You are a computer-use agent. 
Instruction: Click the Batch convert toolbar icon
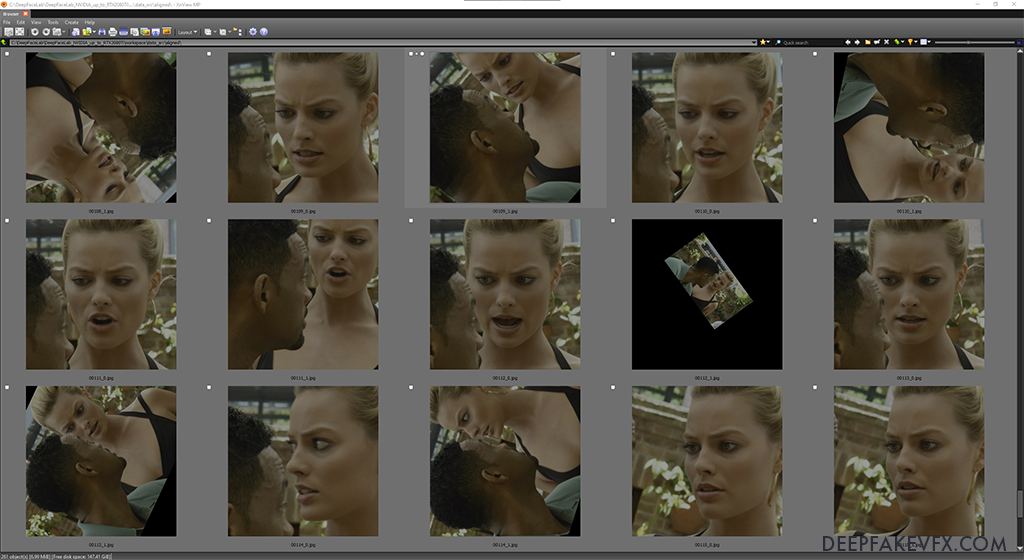(x=145, y=31)
